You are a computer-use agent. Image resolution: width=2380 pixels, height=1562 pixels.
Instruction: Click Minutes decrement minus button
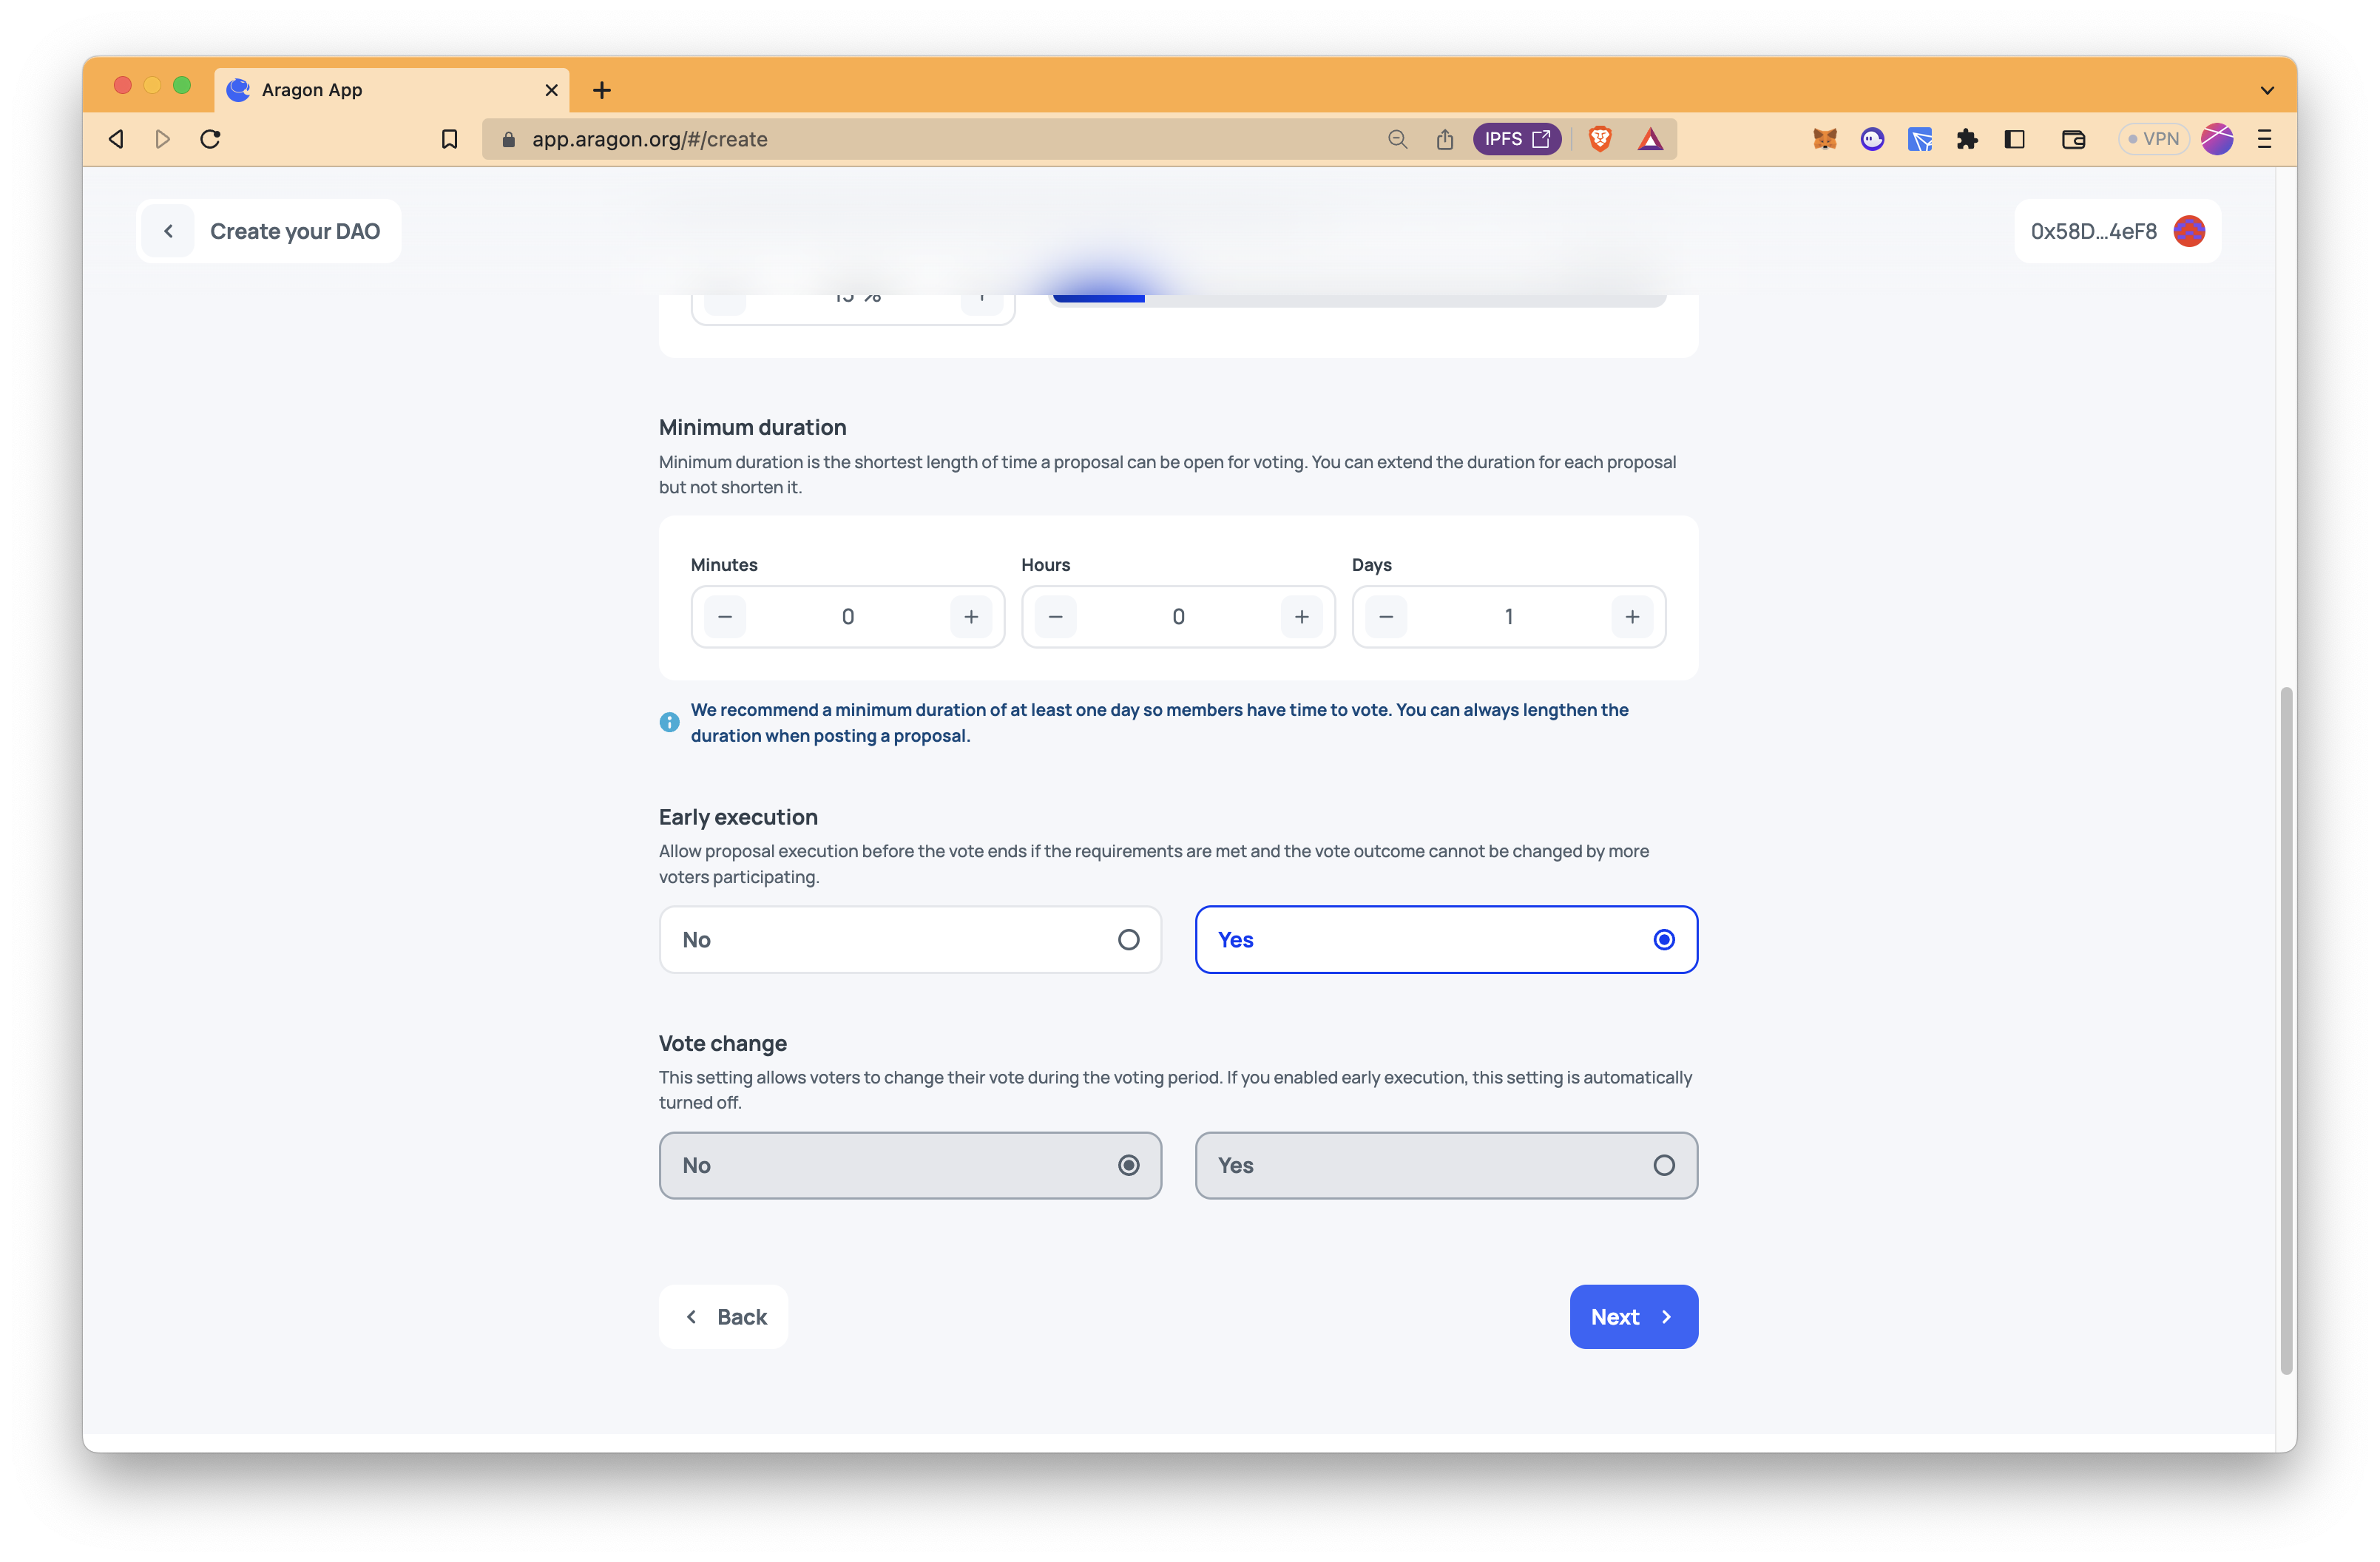[x=726, y=615]
